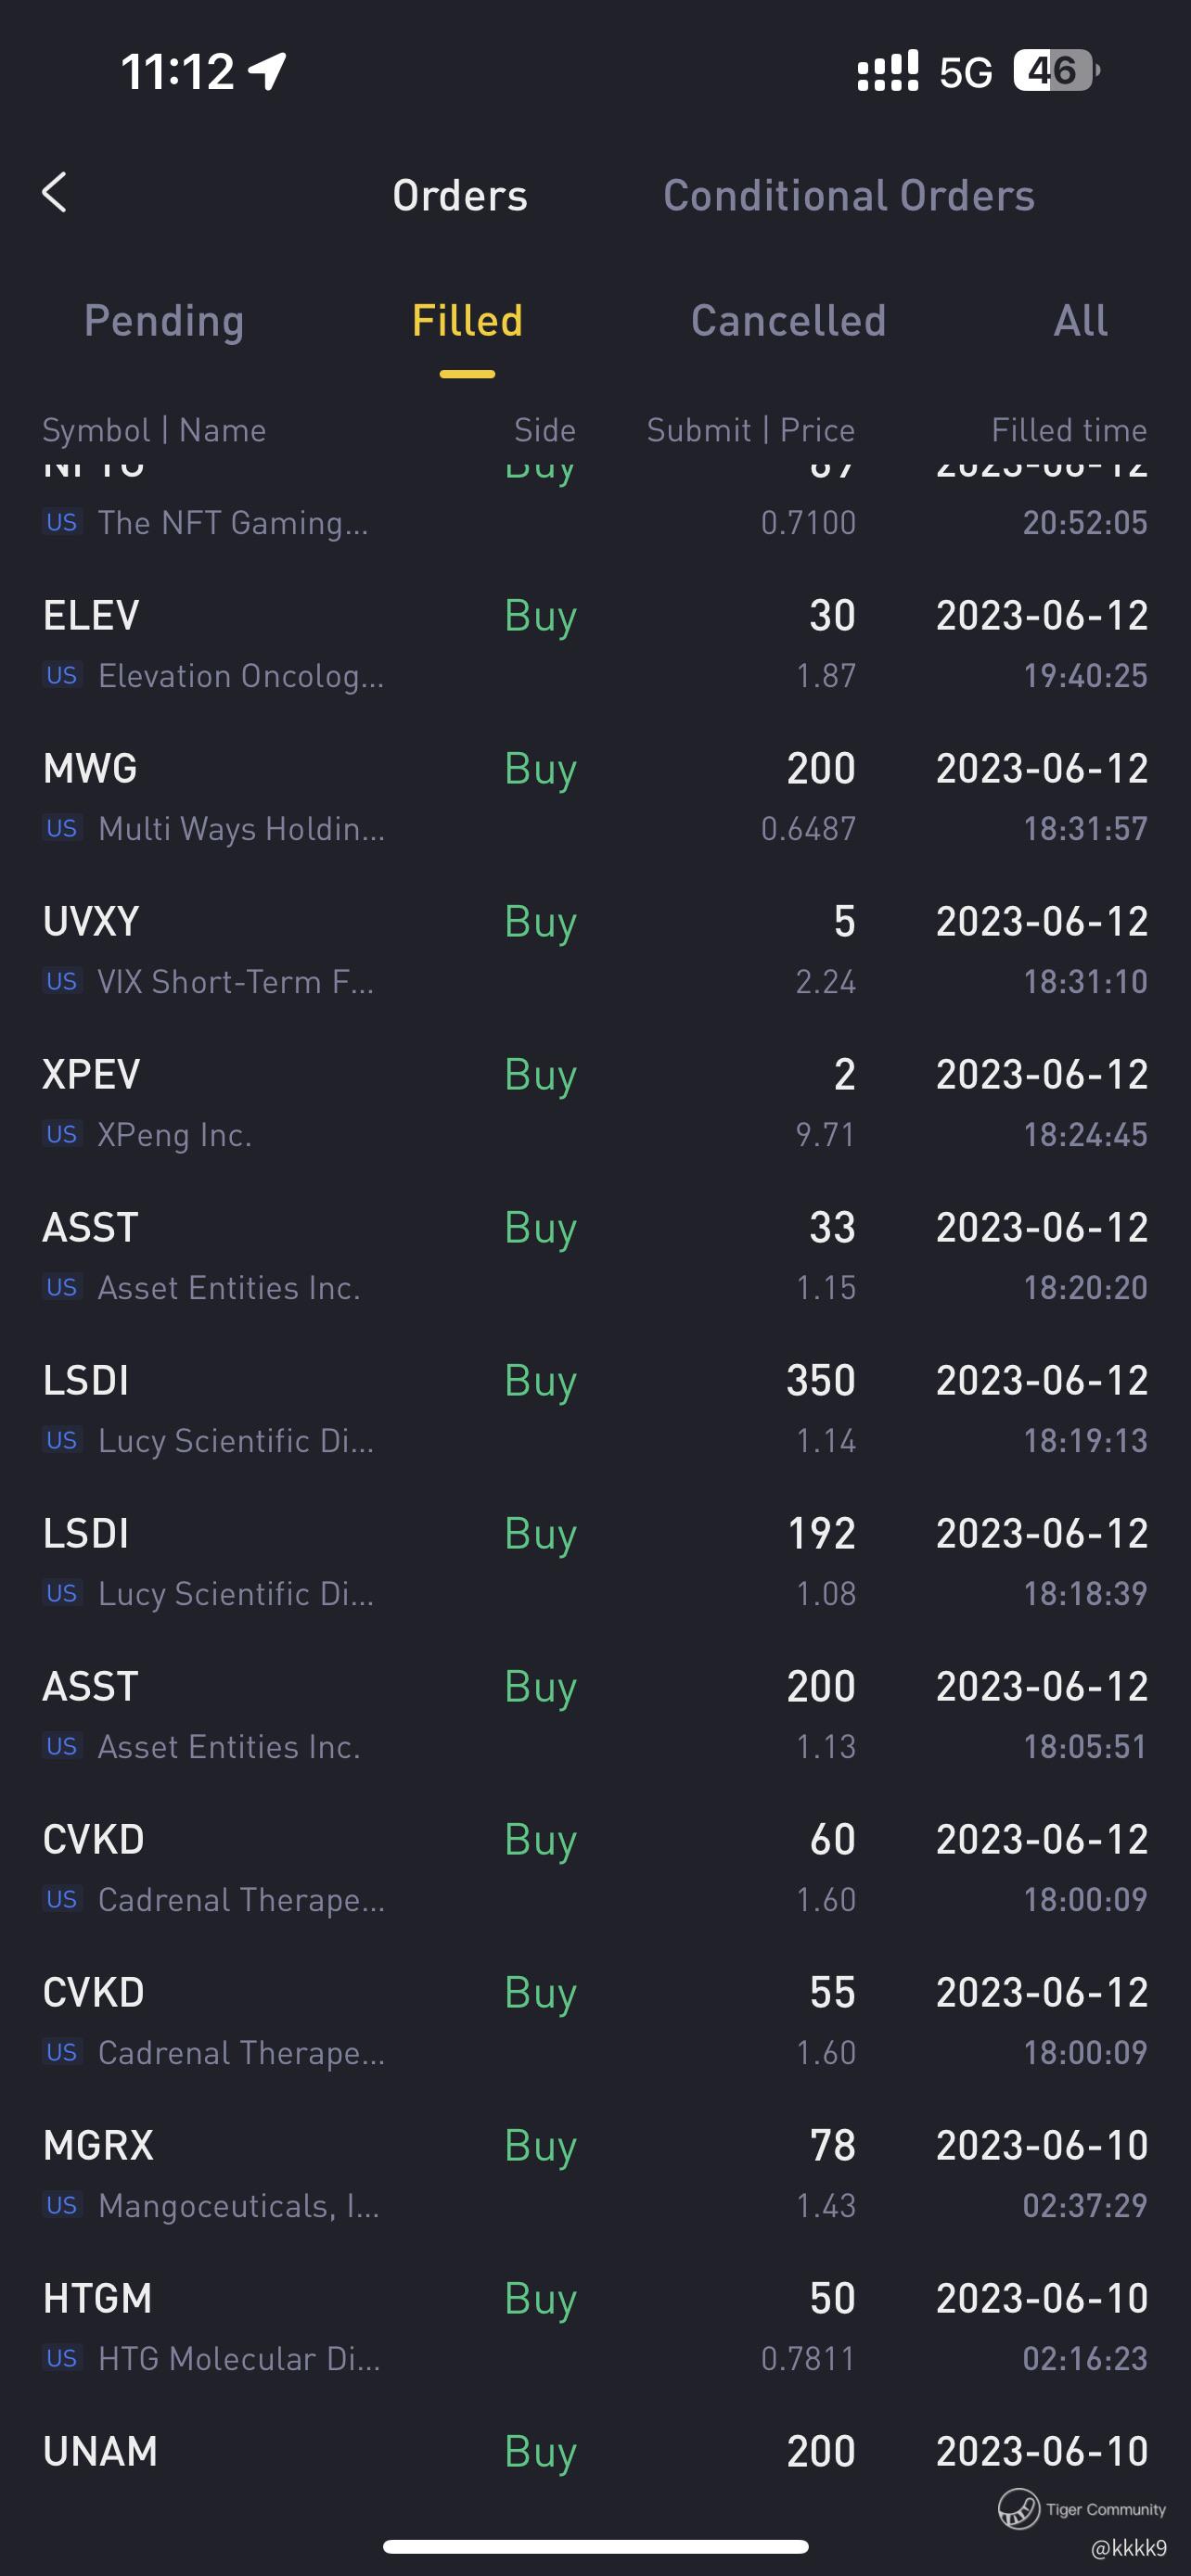Tap the Submit | Price column header
Viewport: 1191px width, 2576px height.
[x=750, y=430]
